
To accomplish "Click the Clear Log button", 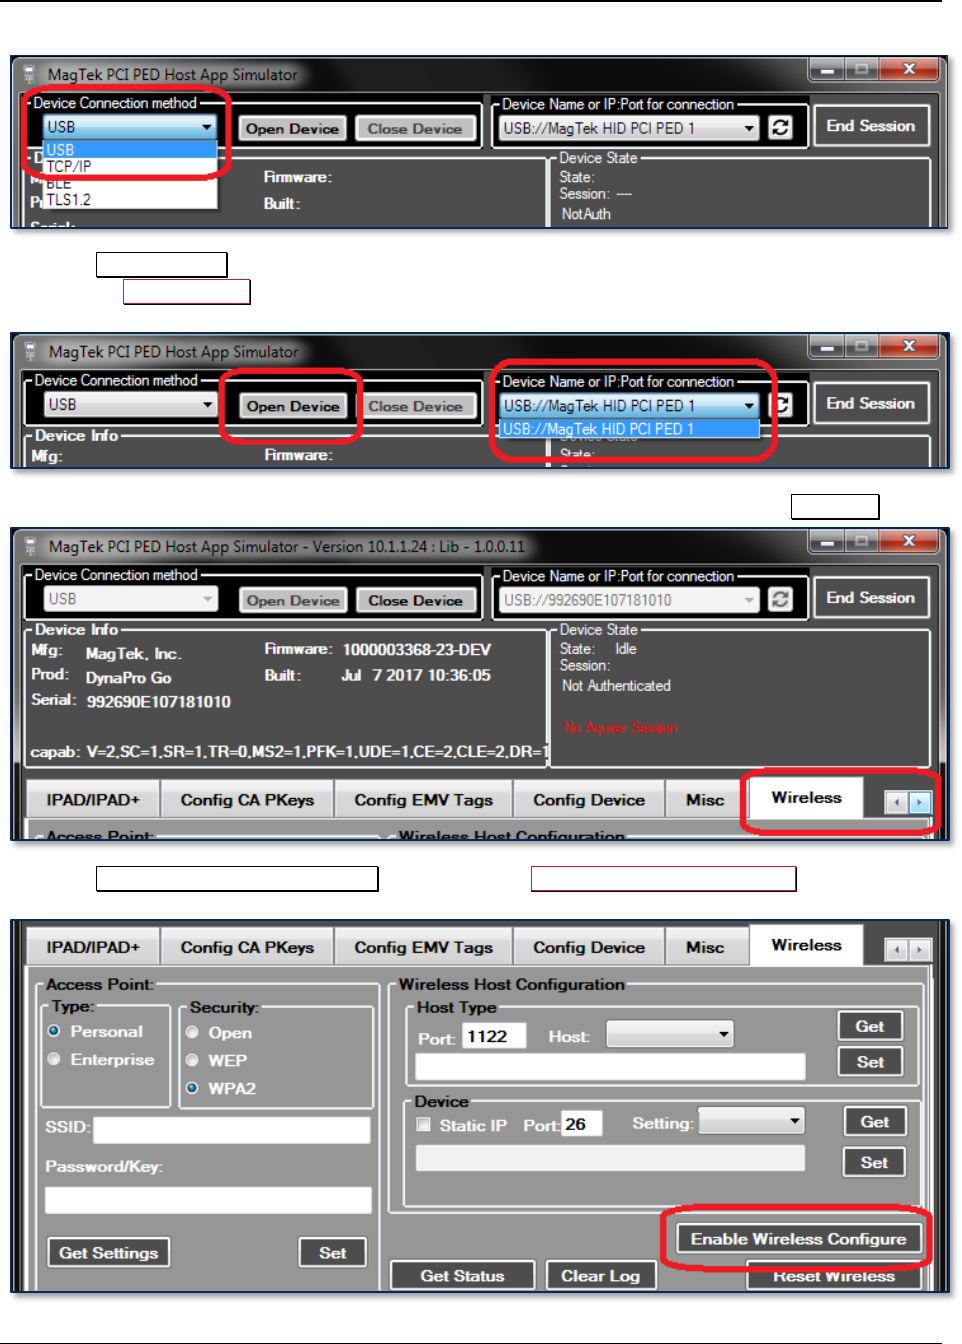I will 600,1276.
